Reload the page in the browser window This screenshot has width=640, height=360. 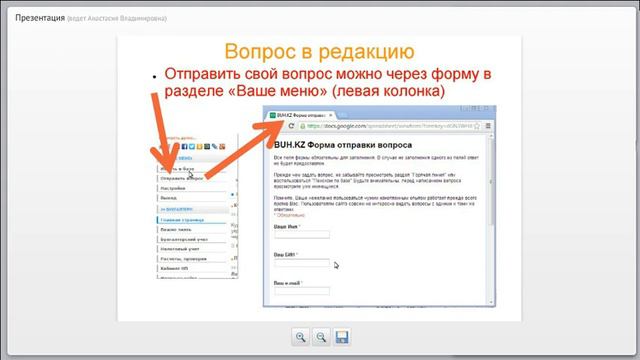pos(291,126)
